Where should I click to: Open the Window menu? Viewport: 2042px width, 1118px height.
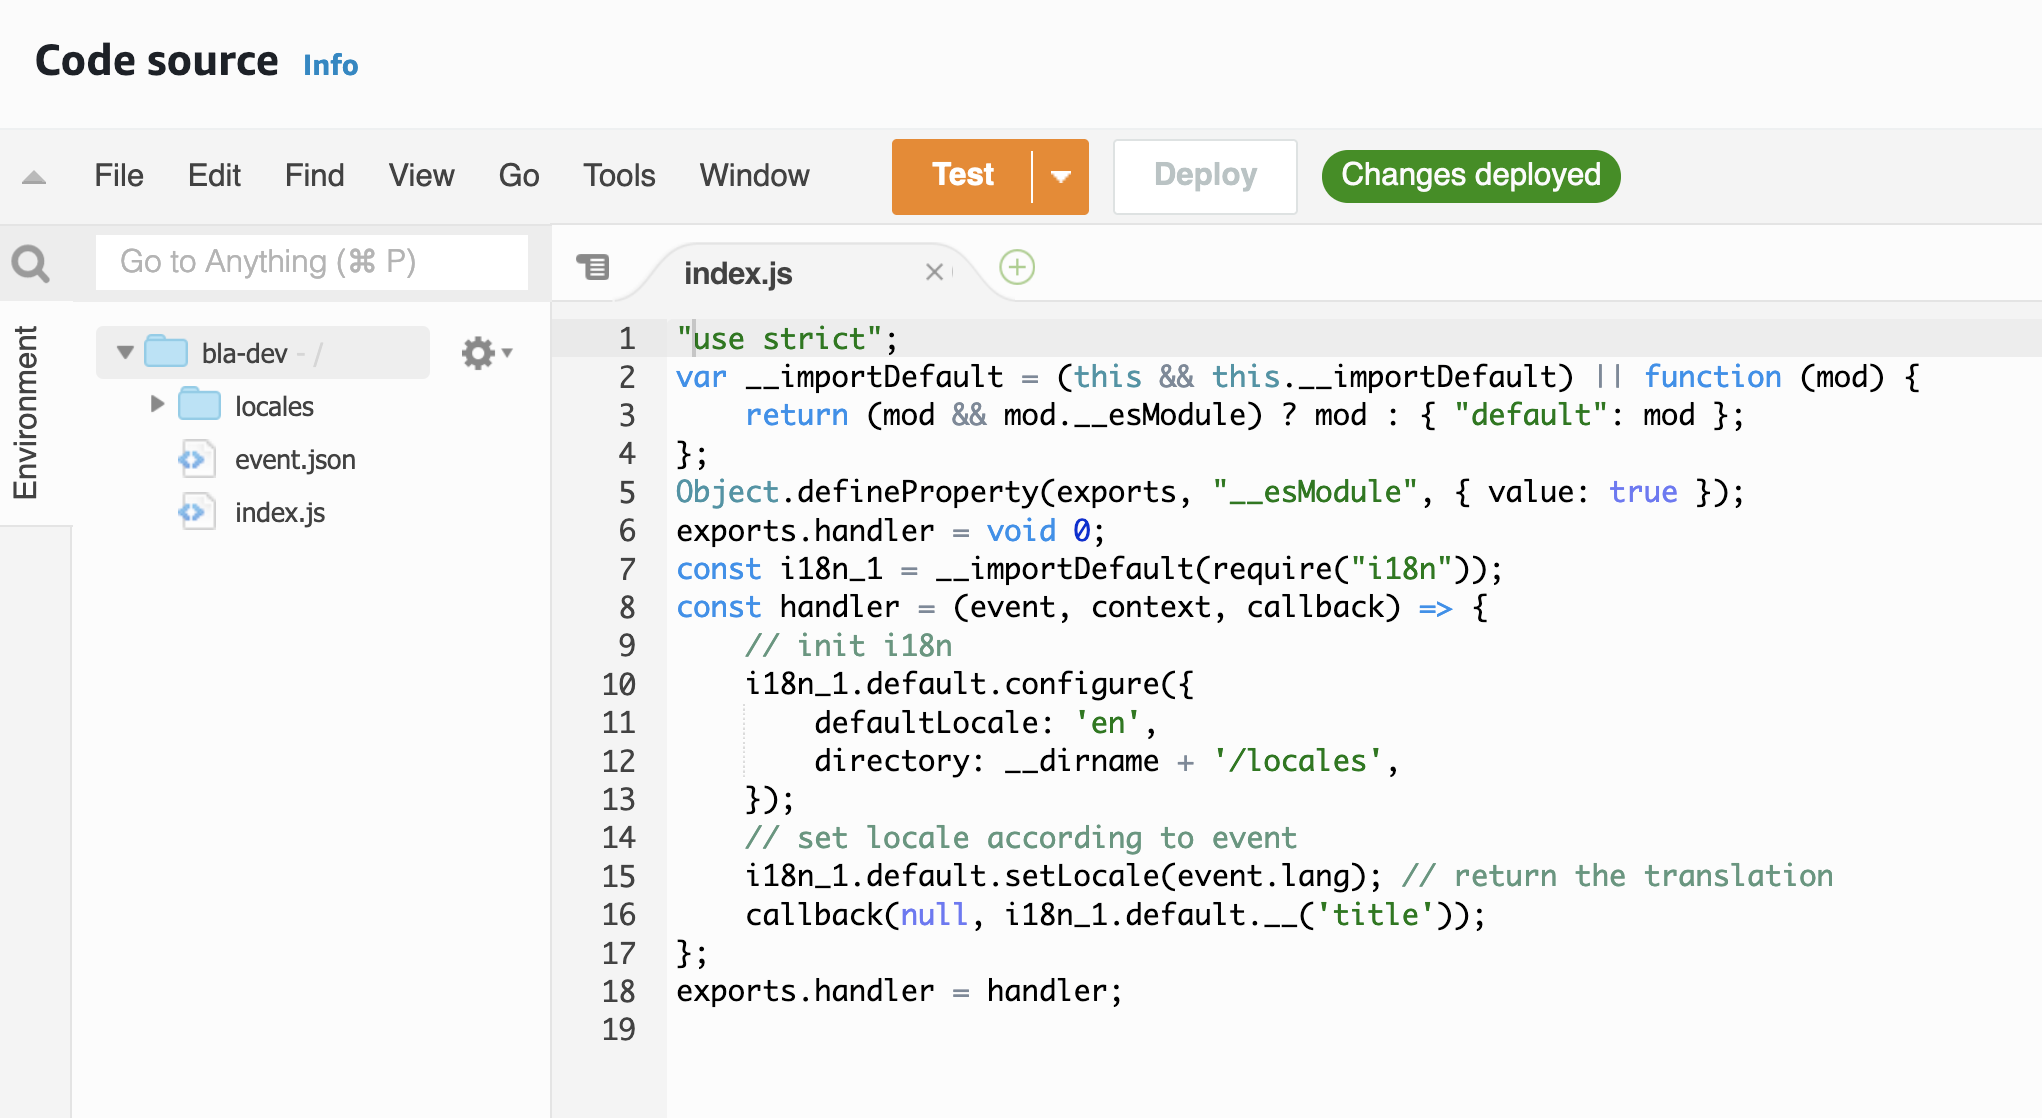[x=754, y=176]
